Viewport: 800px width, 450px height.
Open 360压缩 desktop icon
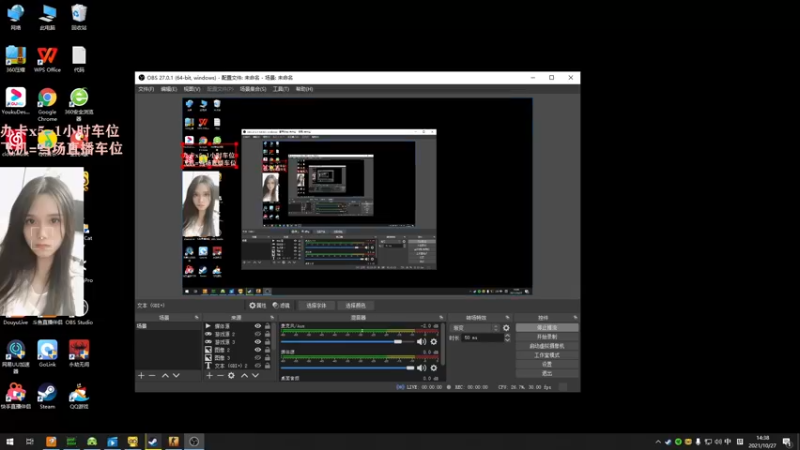click(x=16, y=59)
